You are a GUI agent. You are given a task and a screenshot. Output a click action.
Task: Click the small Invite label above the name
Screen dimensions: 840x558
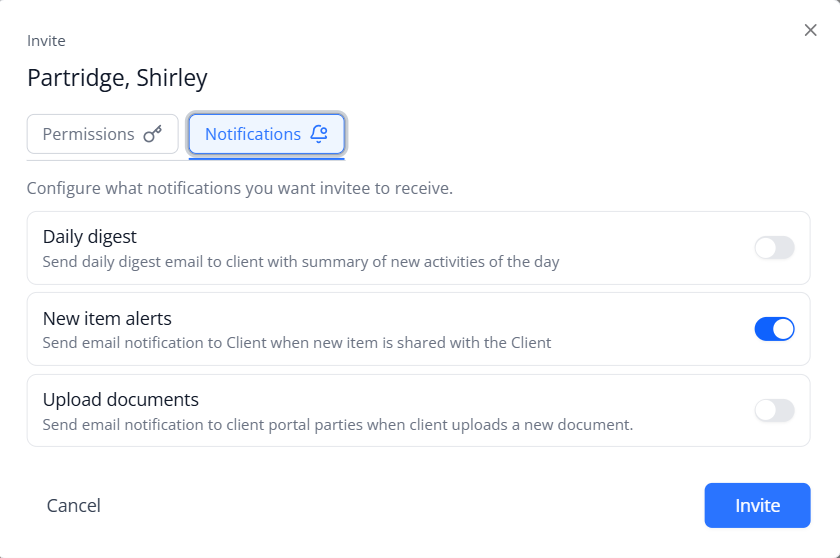click(x=46, y=41)
